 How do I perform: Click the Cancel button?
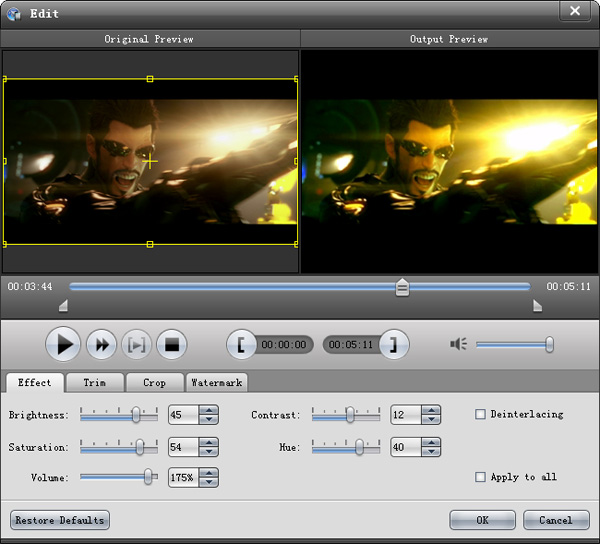click(x=556, y=520)
